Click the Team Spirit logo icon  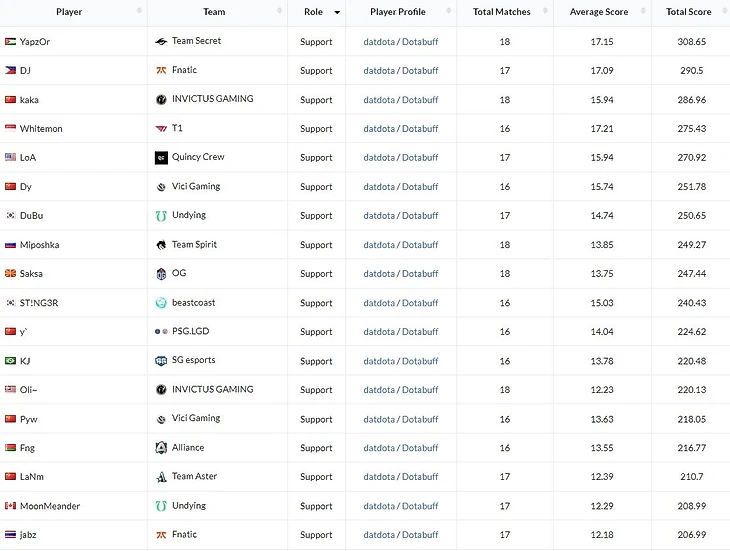tap(161, 244)
